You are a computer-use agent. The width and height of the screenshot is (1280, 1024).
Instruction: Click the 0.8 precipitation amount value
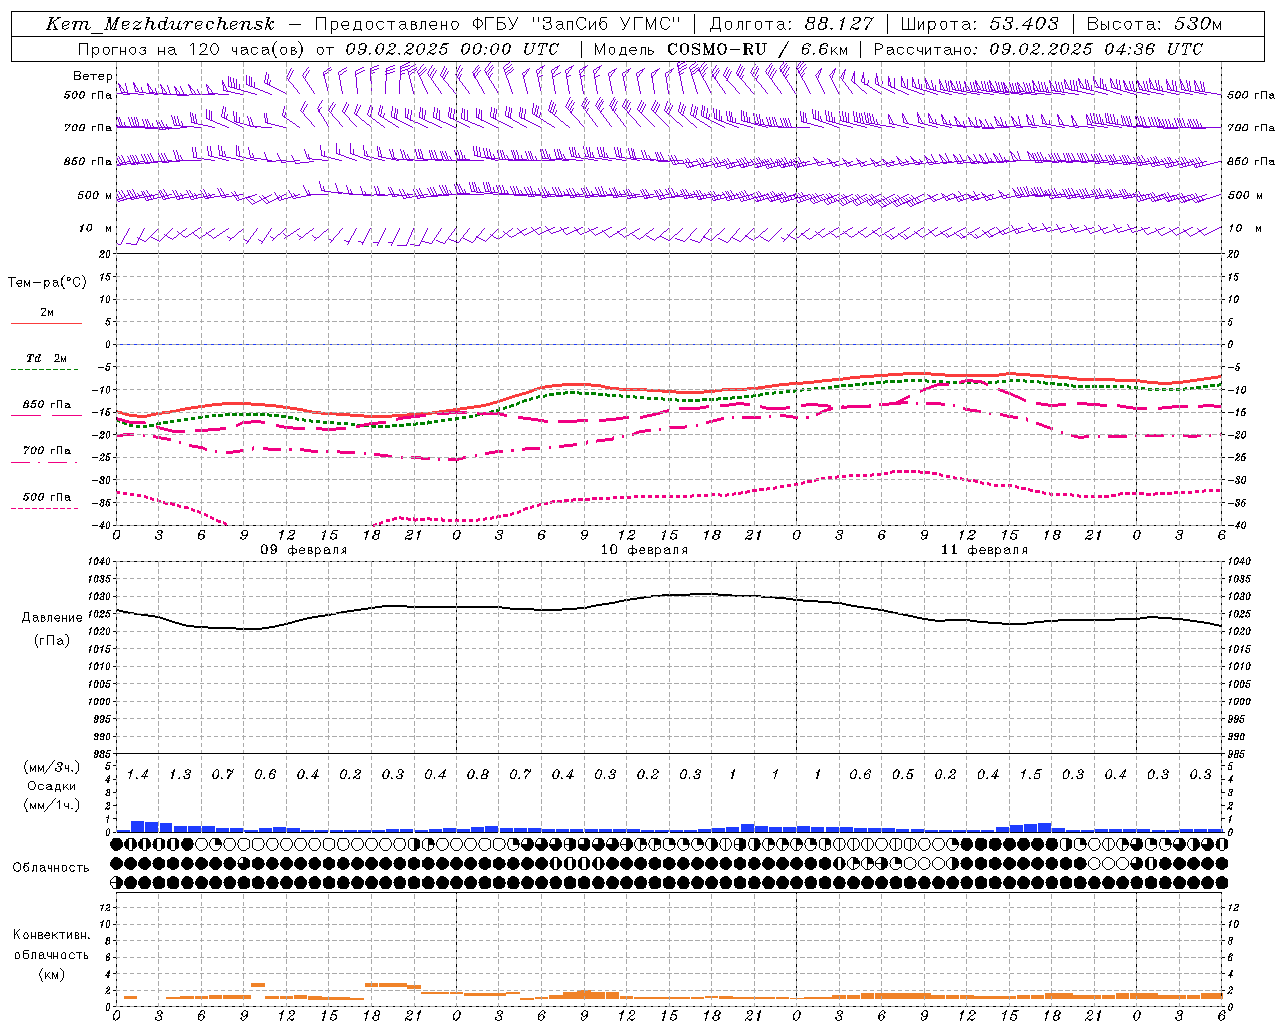[478, 775]
